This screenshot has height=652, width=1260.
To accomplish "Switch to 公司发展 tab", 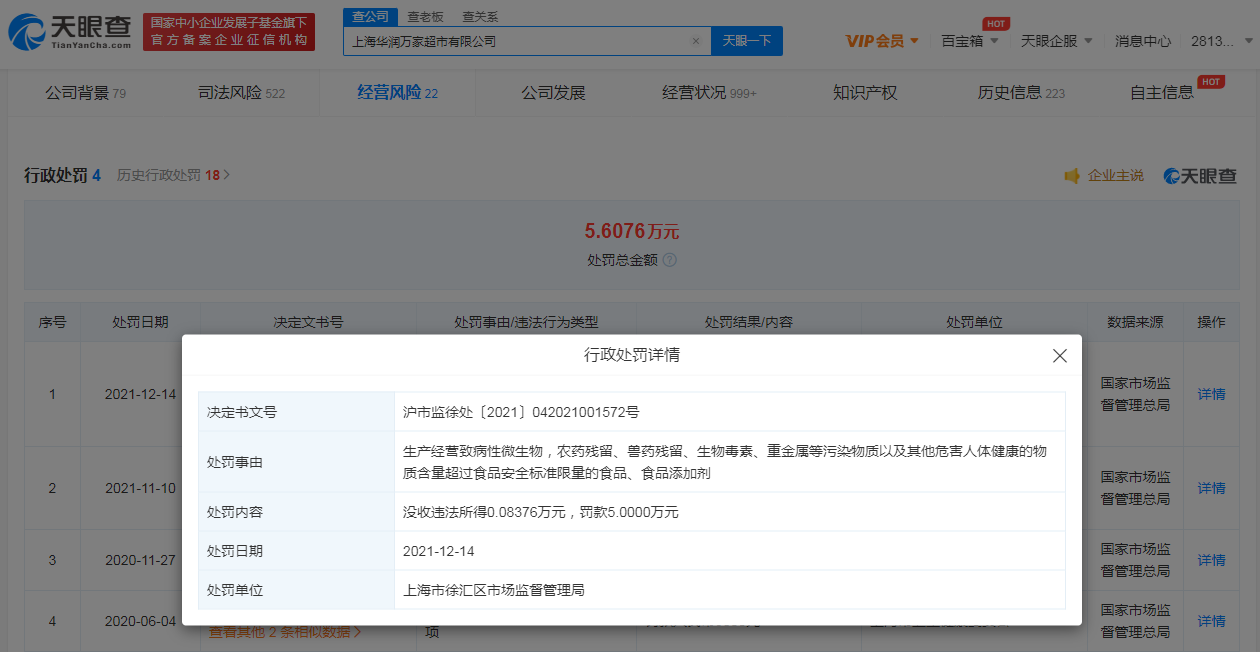I will click(x=553, y=93).
